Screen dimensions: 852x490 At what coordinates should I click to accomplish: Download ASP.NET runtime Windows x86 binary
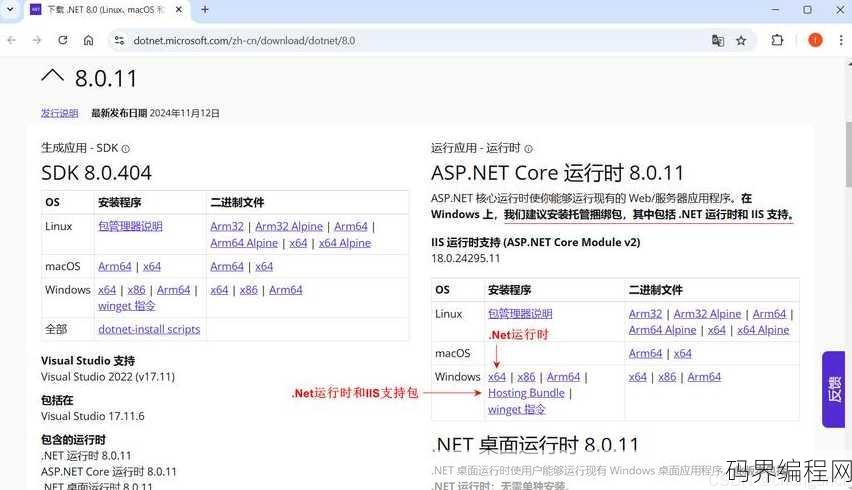point(667,376)
